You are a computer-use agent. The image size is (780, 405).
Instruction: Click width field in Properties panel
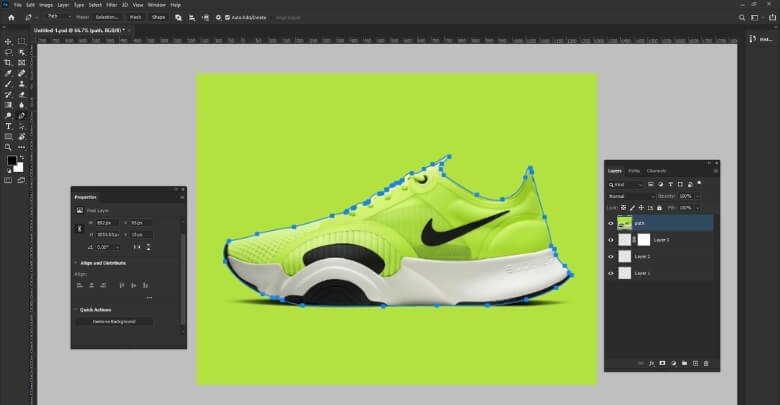(107, 223)
